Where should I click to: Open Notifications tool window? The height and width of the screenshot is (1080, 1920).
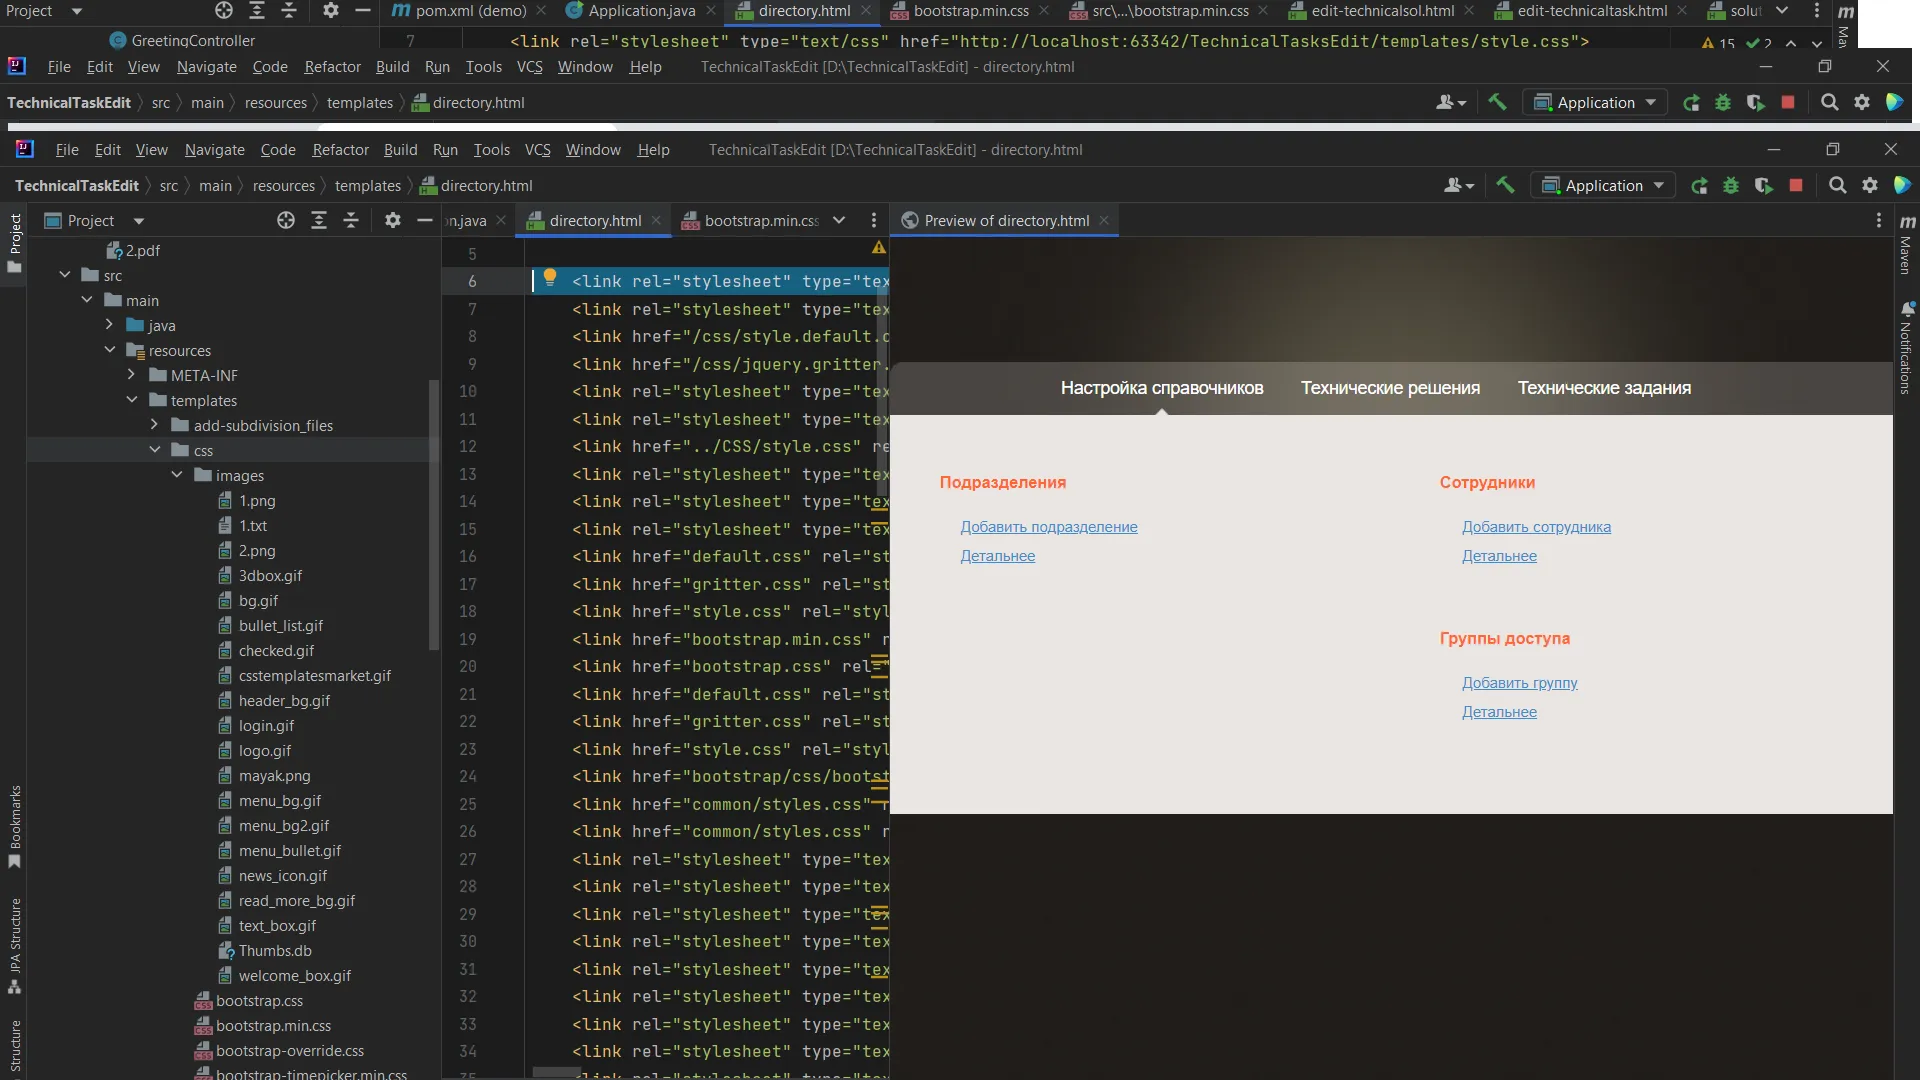[1907, 347]
